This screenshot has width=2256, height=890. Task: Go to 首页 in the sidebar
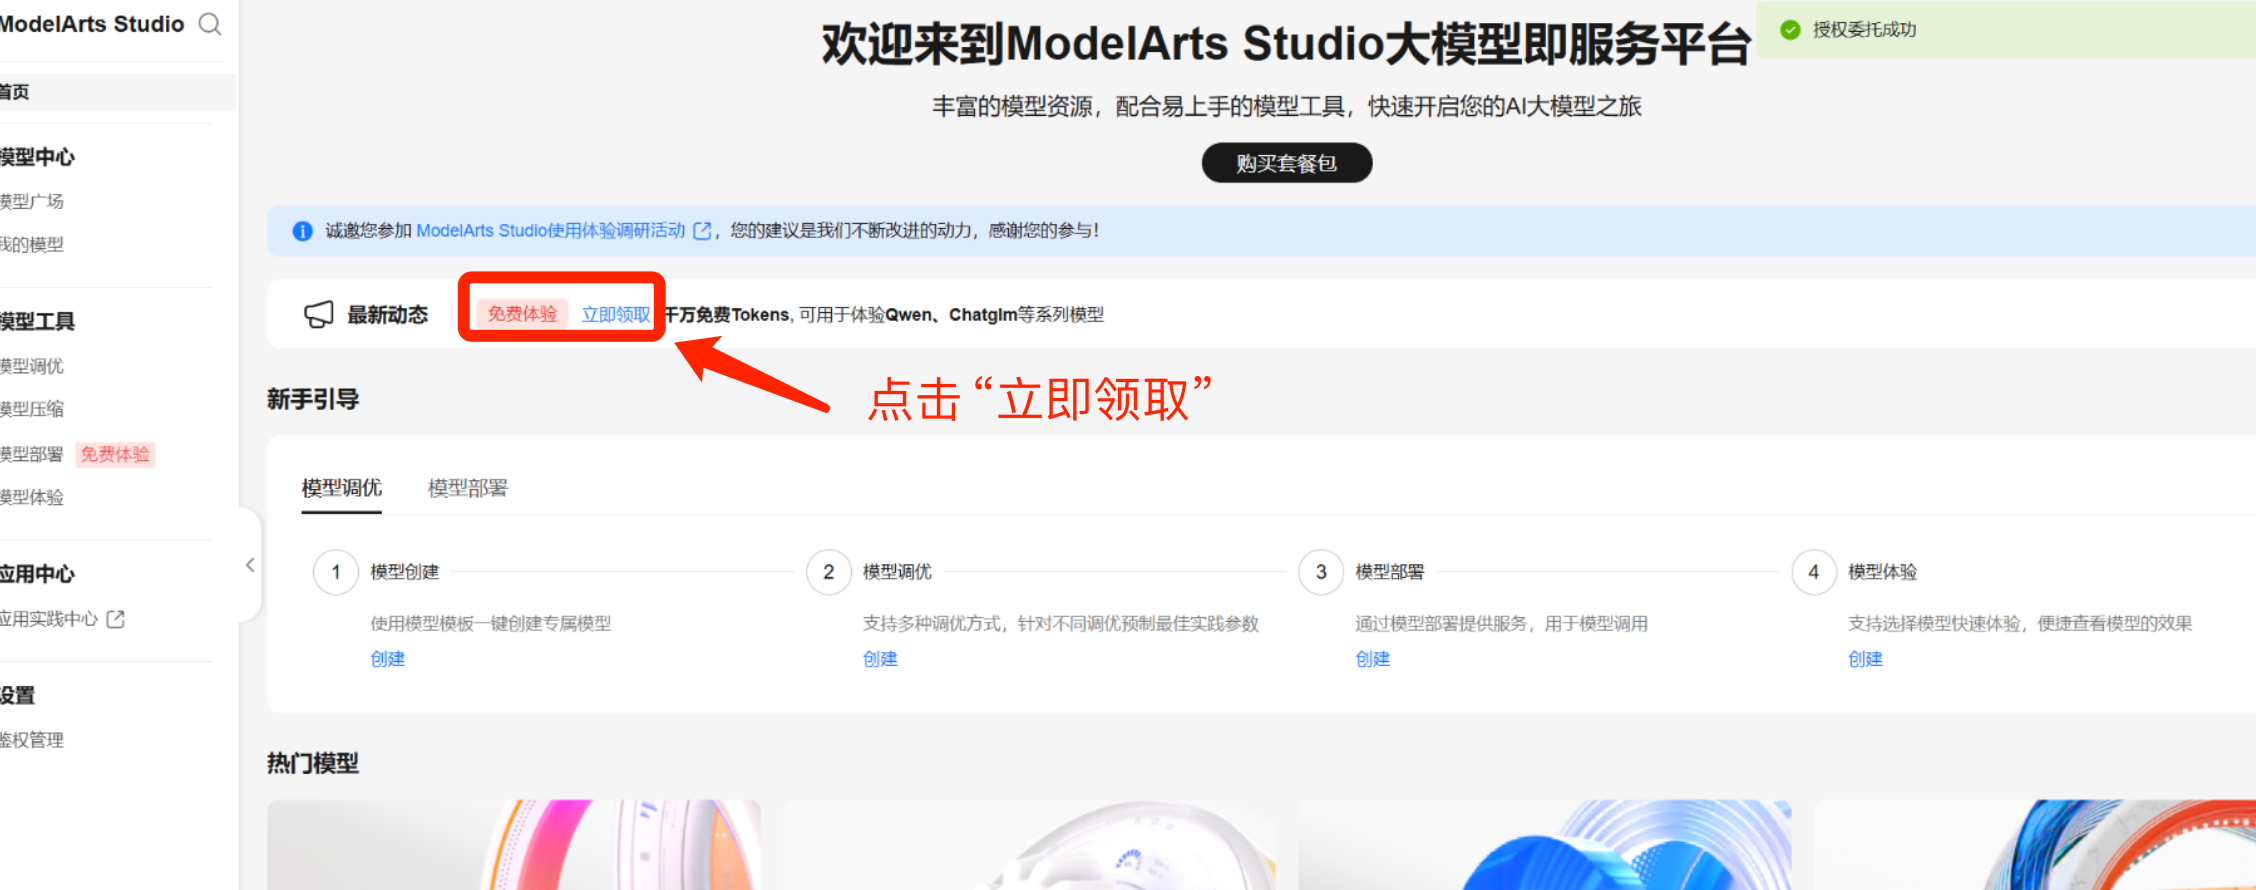pos(118,92)
